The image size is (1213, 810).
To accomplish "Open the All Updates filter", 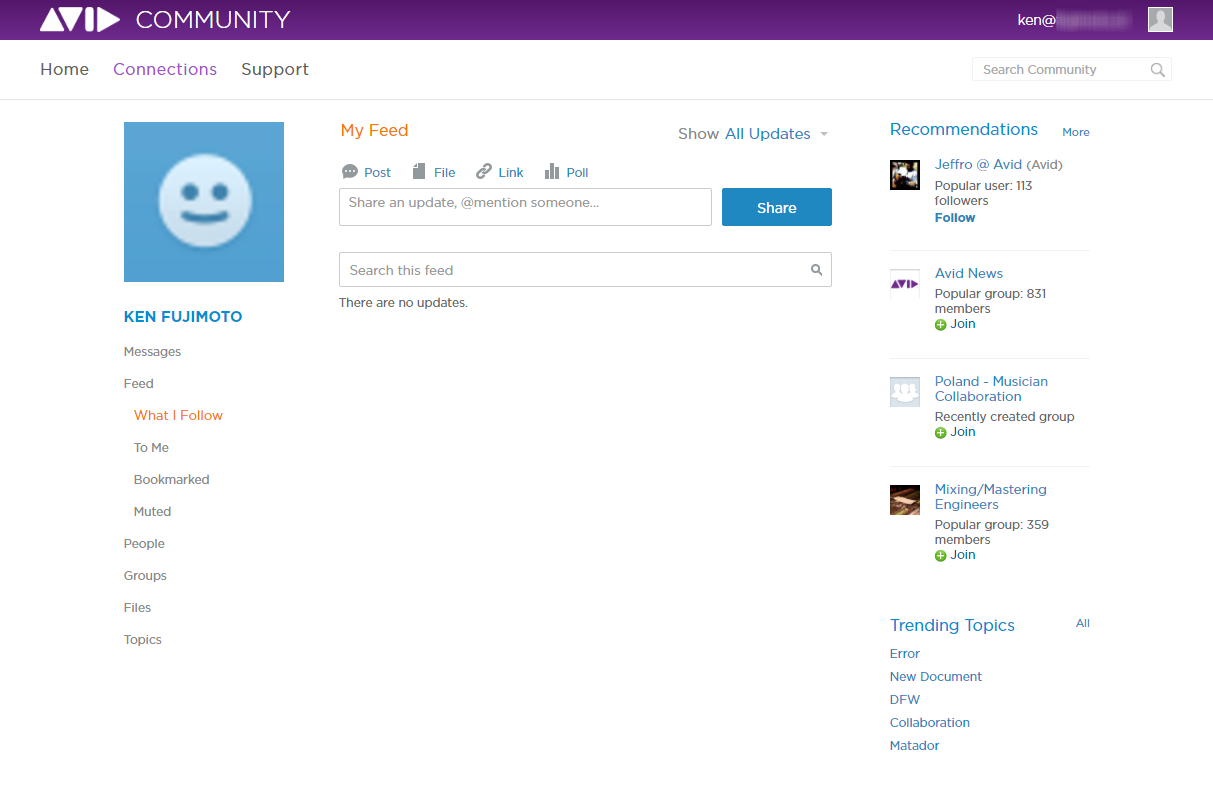I will coord(768,134).
